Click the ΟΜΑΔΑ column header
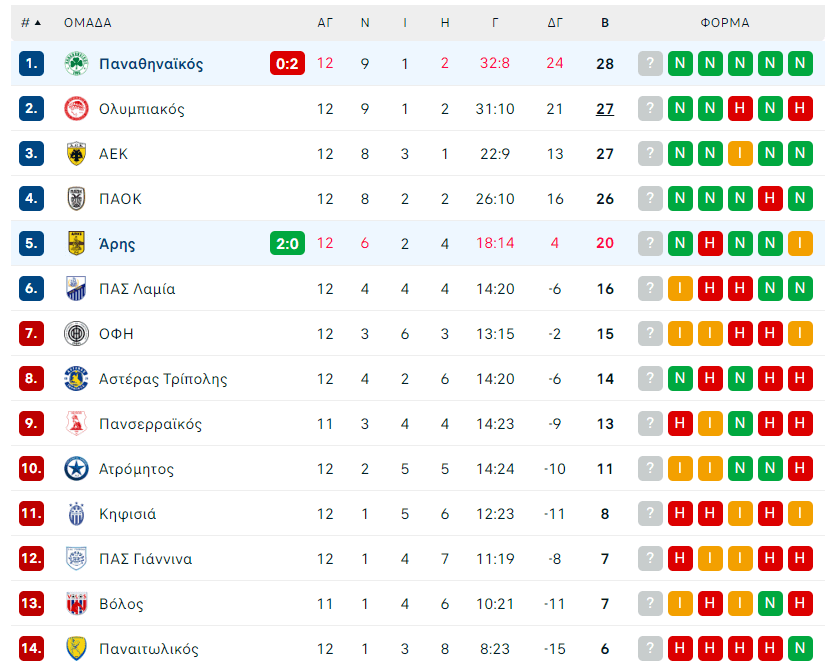Image resolution: width=827 pixels, height=667 pixels. [x=88, y=22]
